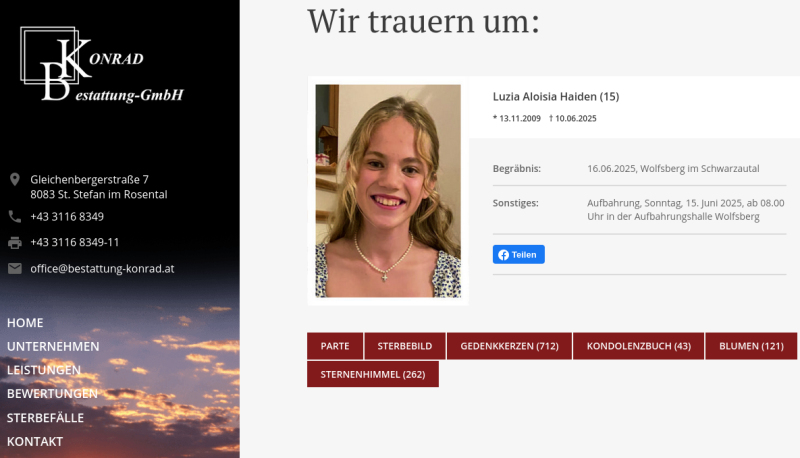800x458 pixels.
Task: Click the Gleichenbergerstraße 7 address text
Action: click(90, 180)
